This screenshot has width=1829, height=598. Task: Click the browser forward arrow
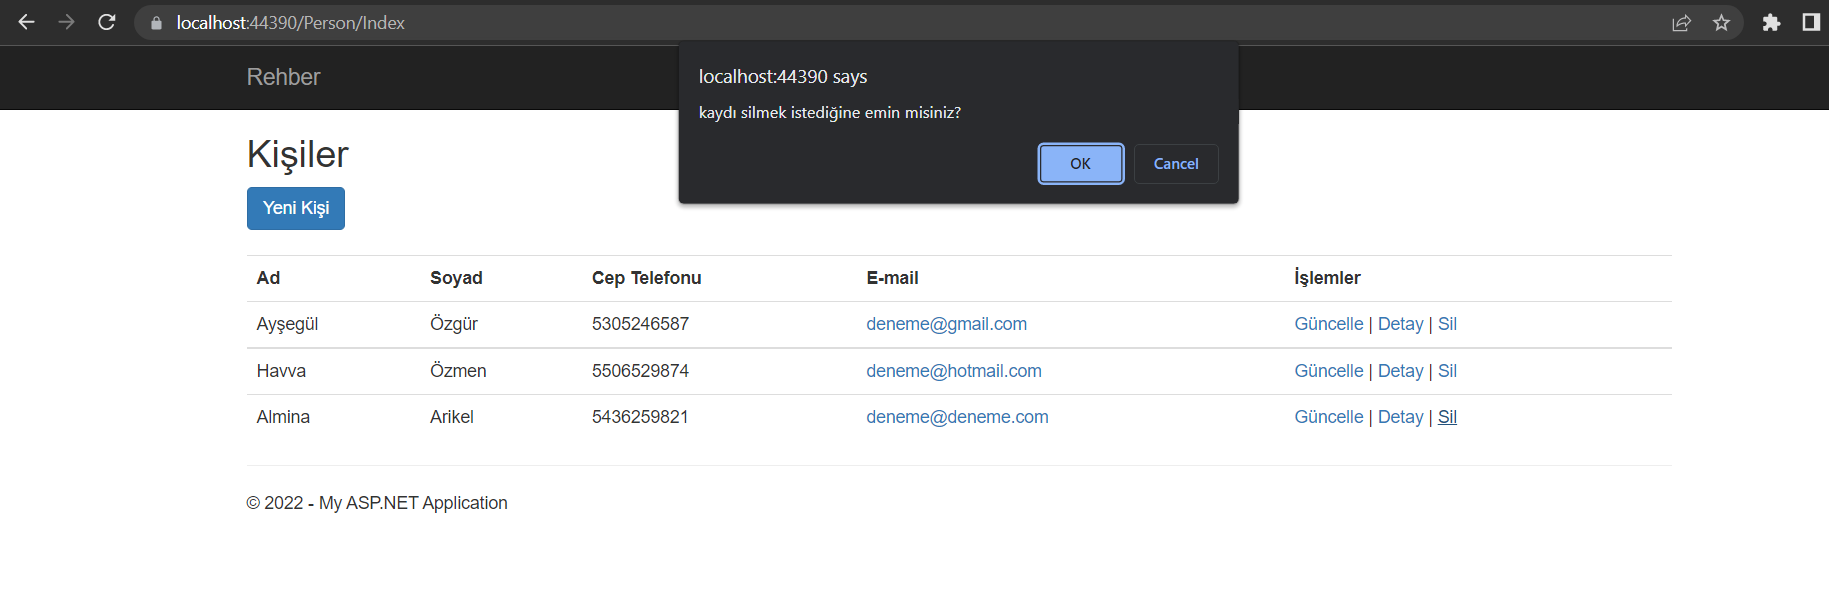(67, 22)
